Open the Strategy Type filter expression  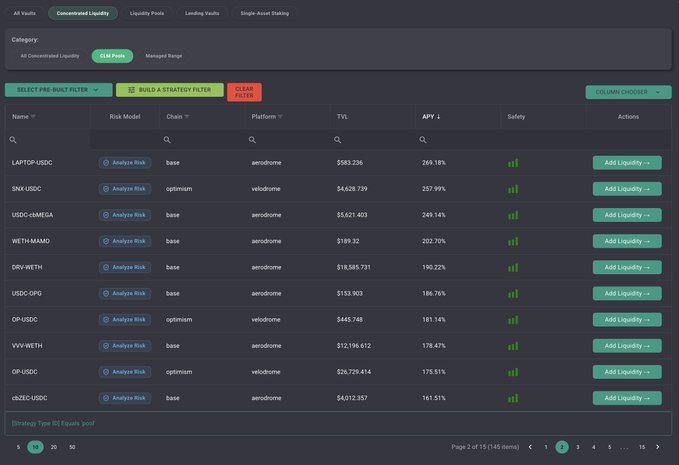(x=53, y=423)
